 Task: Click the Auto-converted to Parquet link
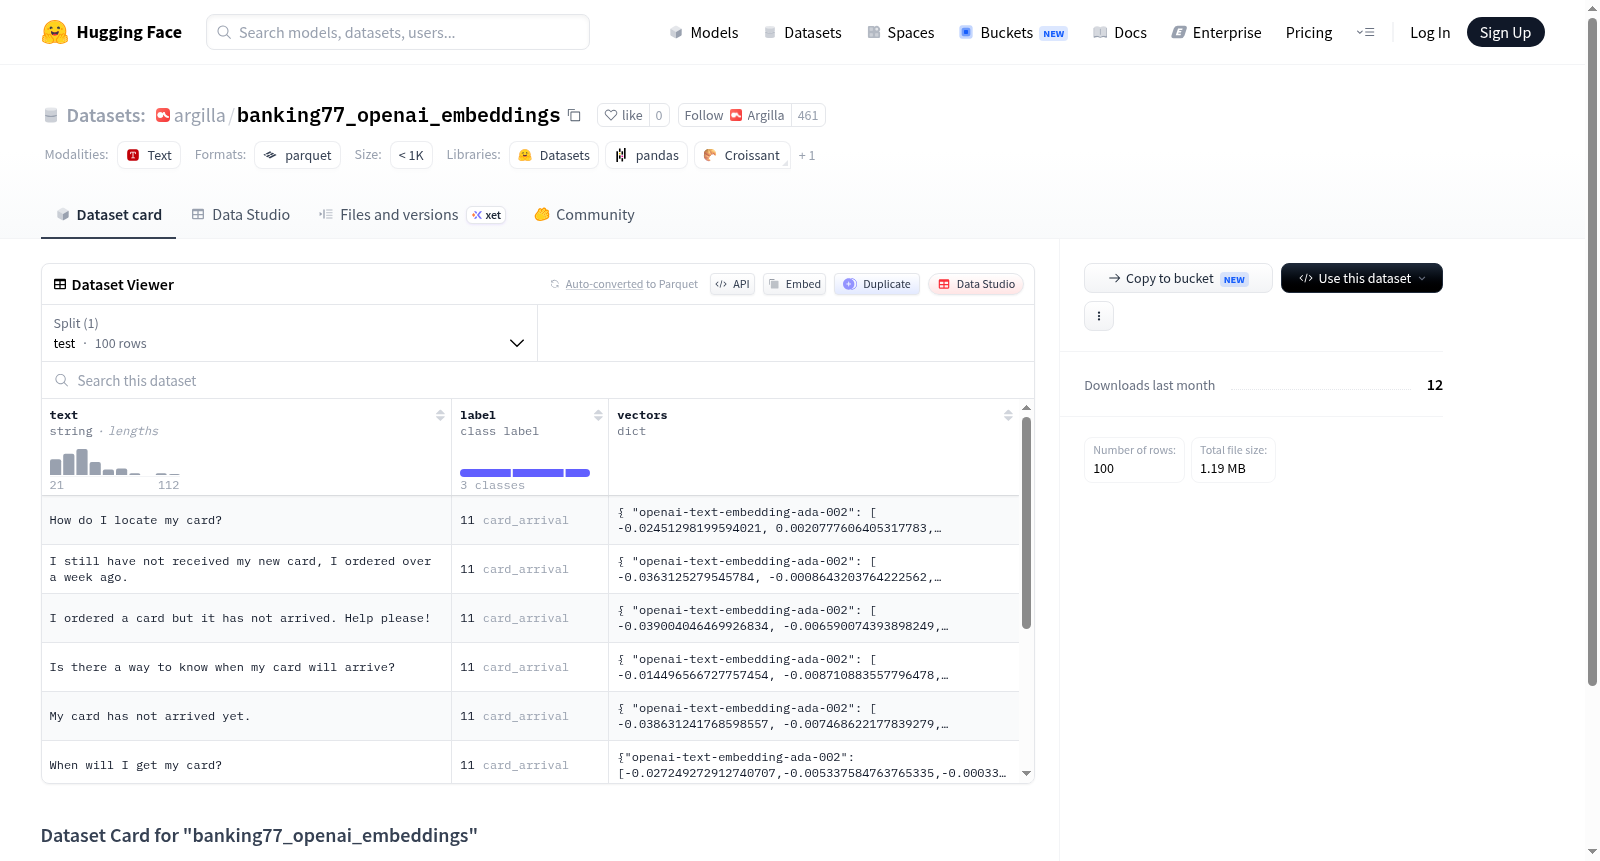[x=631, y=284]
